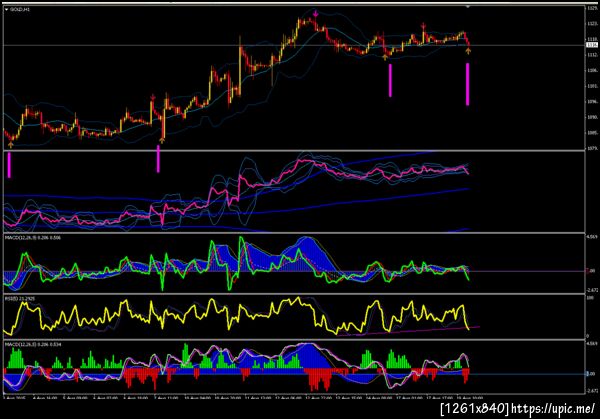Select the magenta down-arrow signal at the price peak
Viewport: 600px width, 419px height.
[x=315, y=14]
